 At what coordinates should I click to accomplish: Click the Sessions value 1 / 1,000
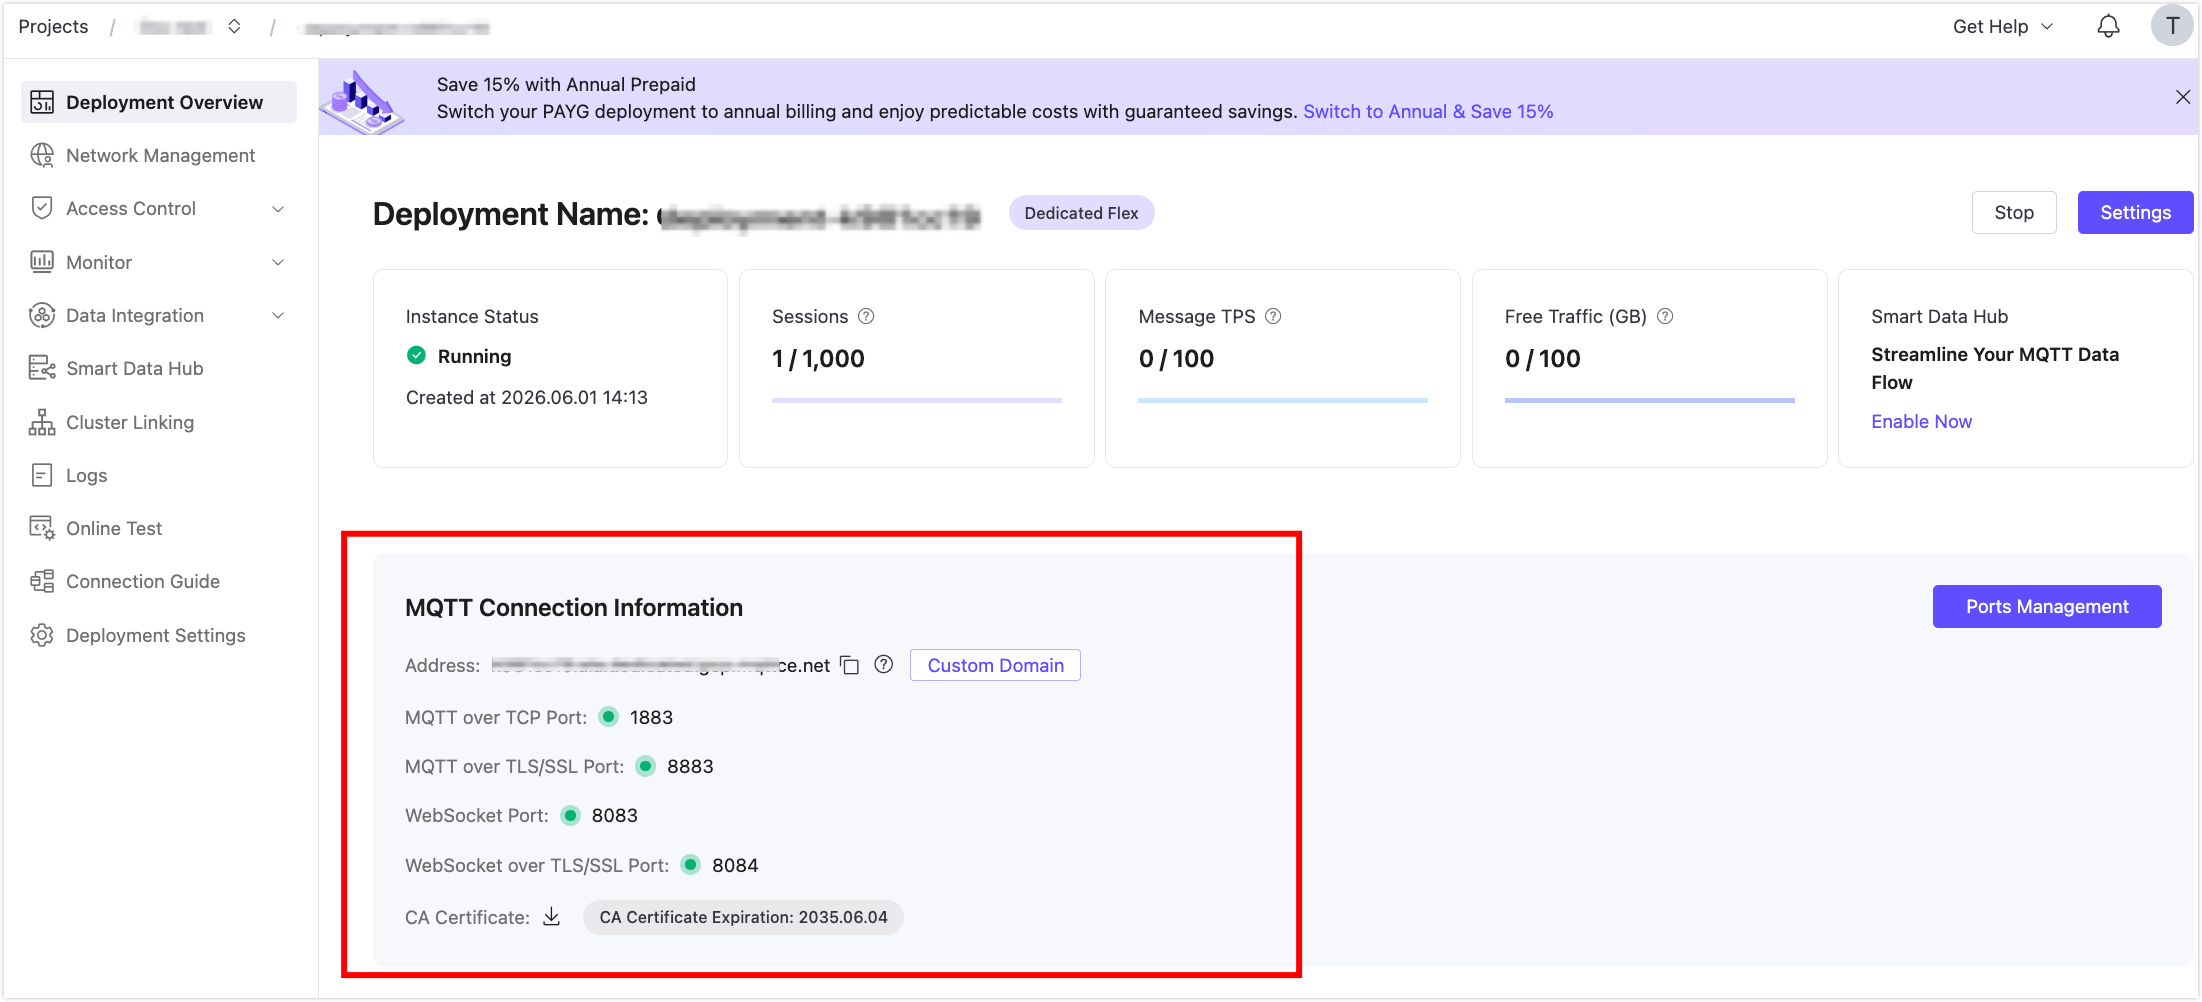[x=818, y=358]
